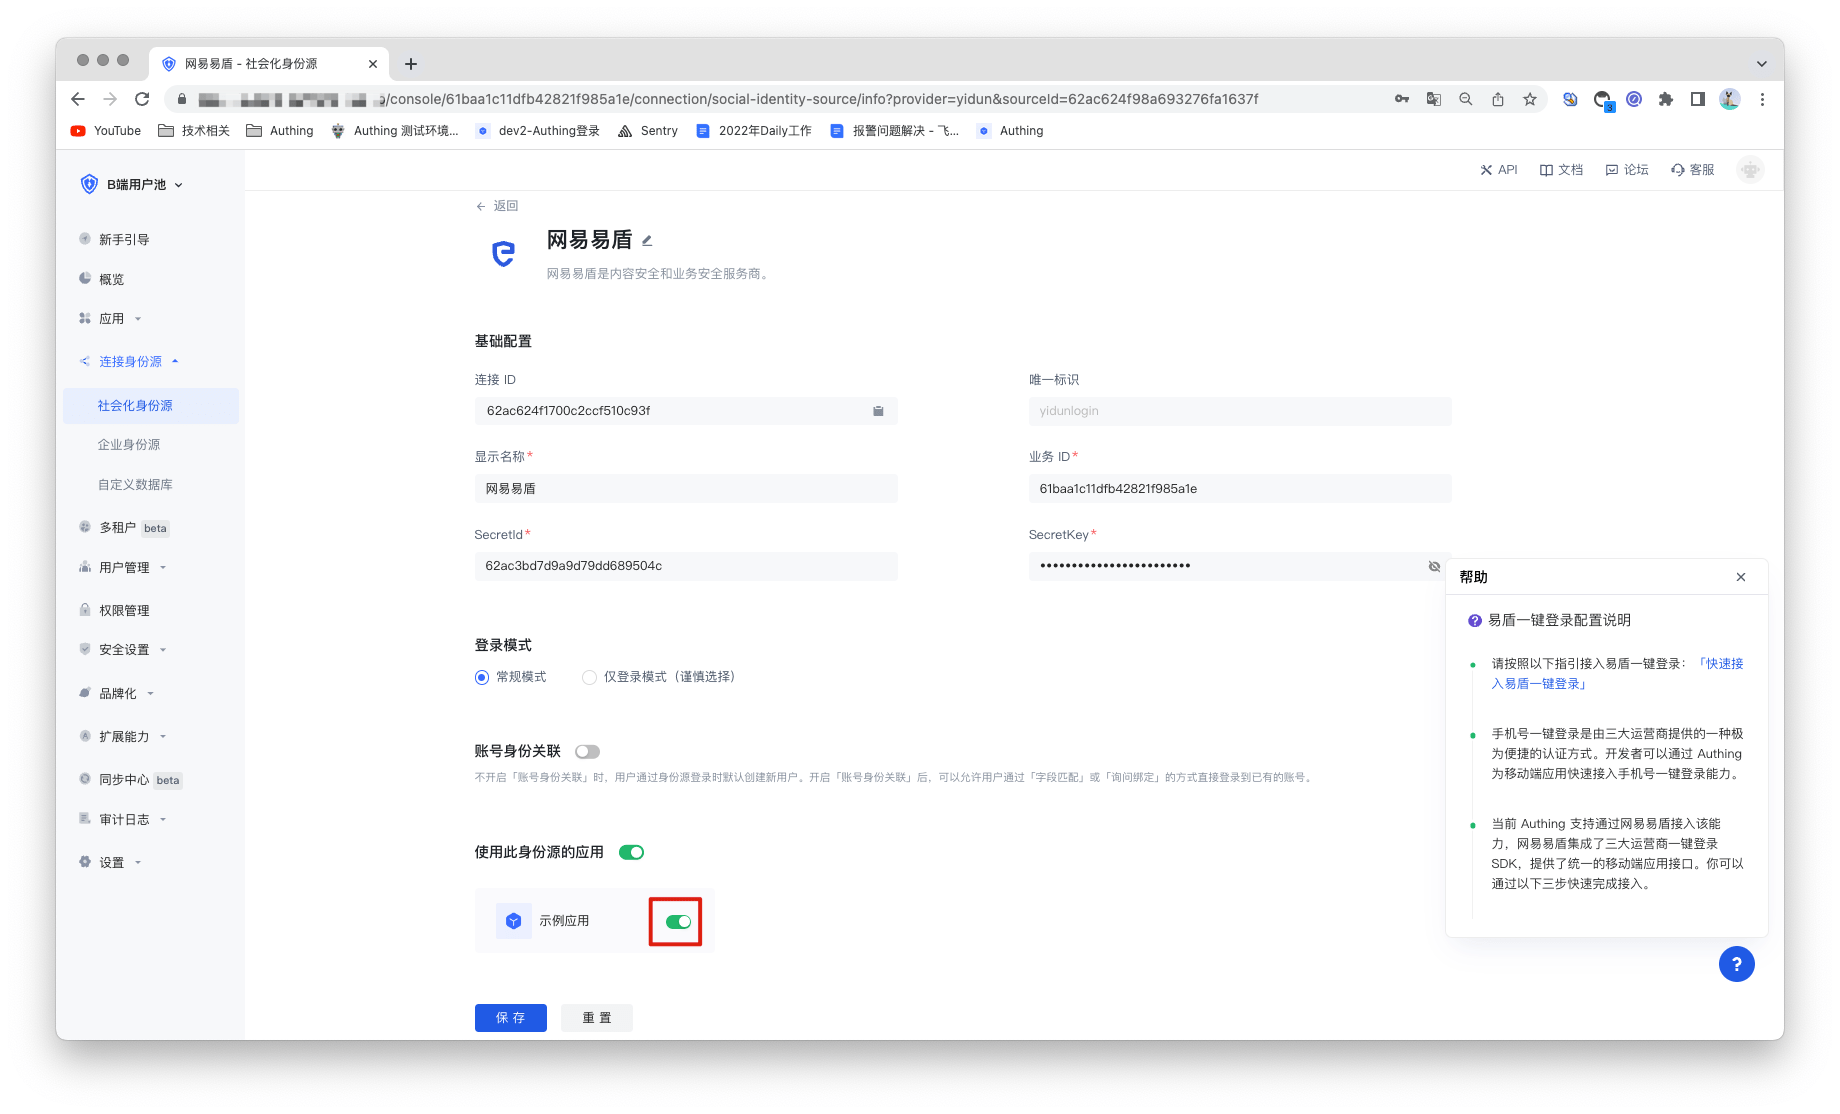Reveal SecretKey using the eye icon
Viewport: 1840px width, 1114px height.
point(1434,566)
